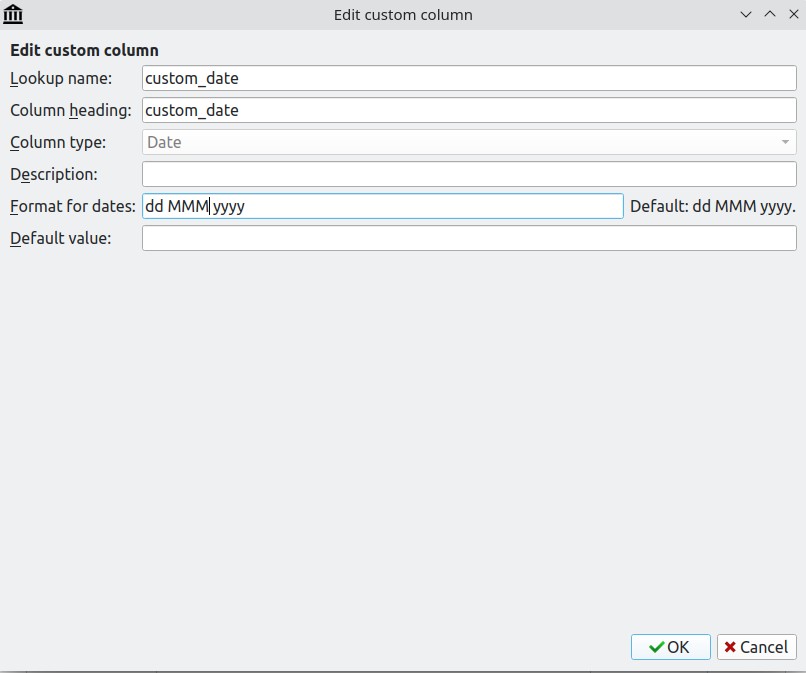
Task: Select the empty Description field
Action: click(469, 174)
